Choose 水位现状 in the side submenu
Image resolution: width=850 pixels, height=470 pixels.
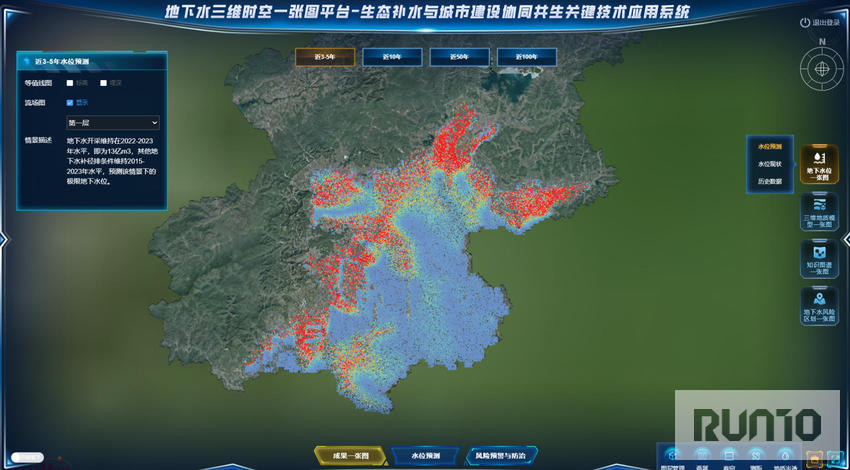pyautogui.click(x=770, y=164)
